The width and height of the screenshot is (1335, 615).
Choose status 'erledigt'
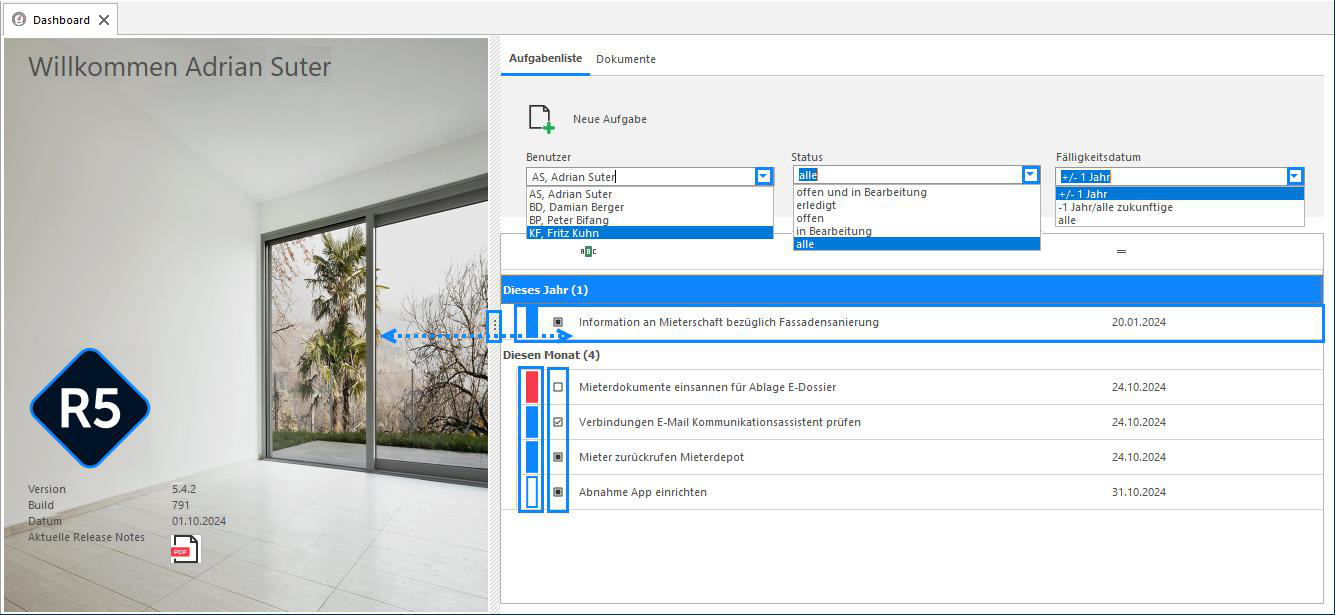click(x=917, y=205)
